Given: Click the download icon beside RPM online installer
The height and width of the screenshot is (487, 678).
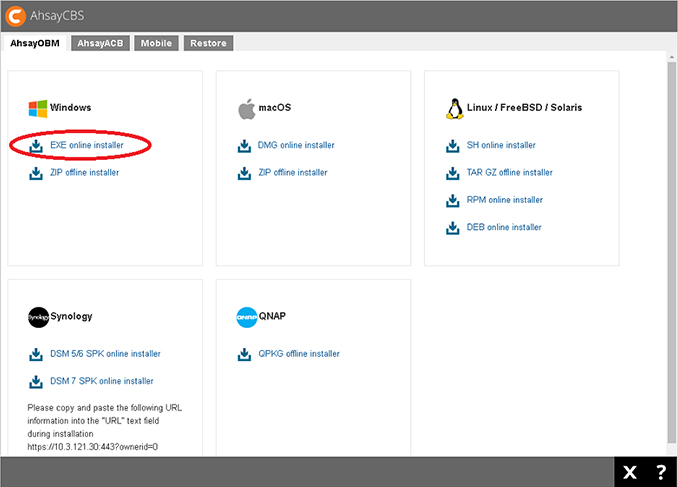Looking at the screenshot, I should point(454,200).
